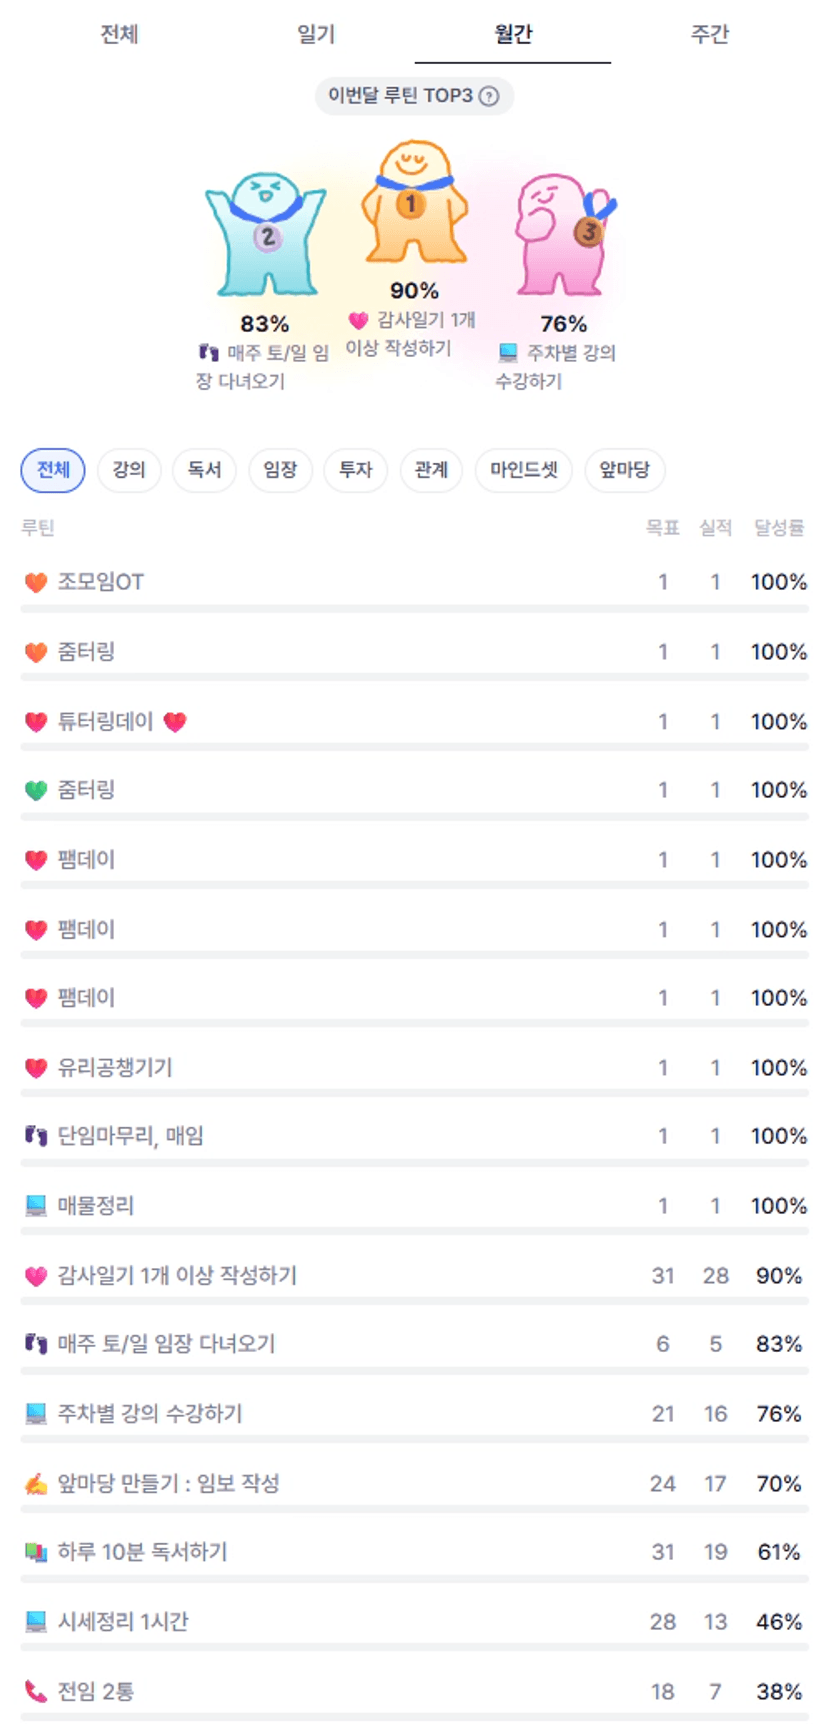Select the 전체 category filter chip
This screenshot has width=827, height=1726.
click(53, 470)
